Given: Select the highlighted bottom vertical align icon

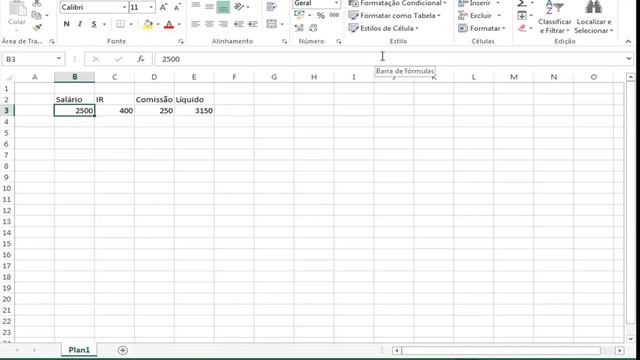Looking at the screenshot, I should point(223,7).
